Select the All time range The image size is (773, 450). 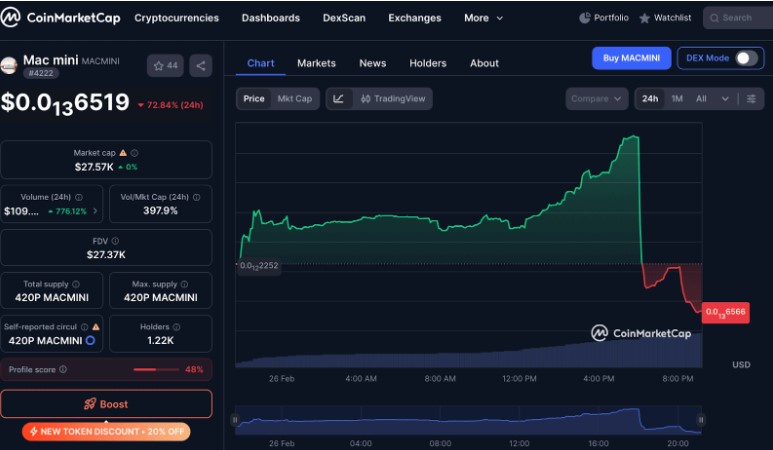pos(701,99)
